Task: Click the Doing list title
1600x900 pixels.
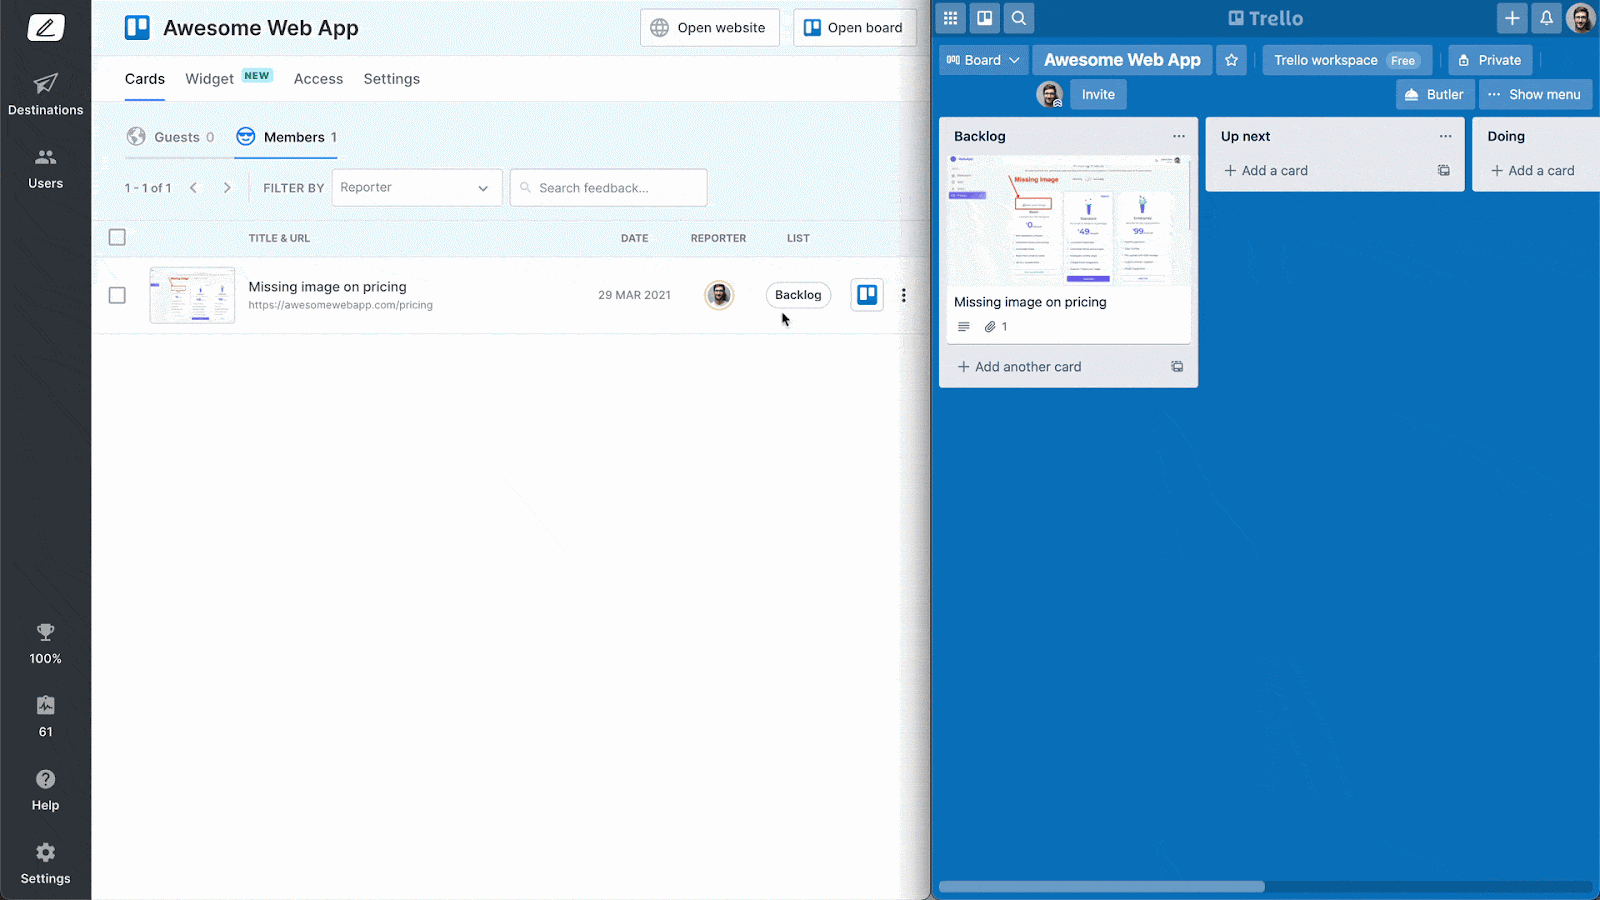Action: click(1506, 136)
